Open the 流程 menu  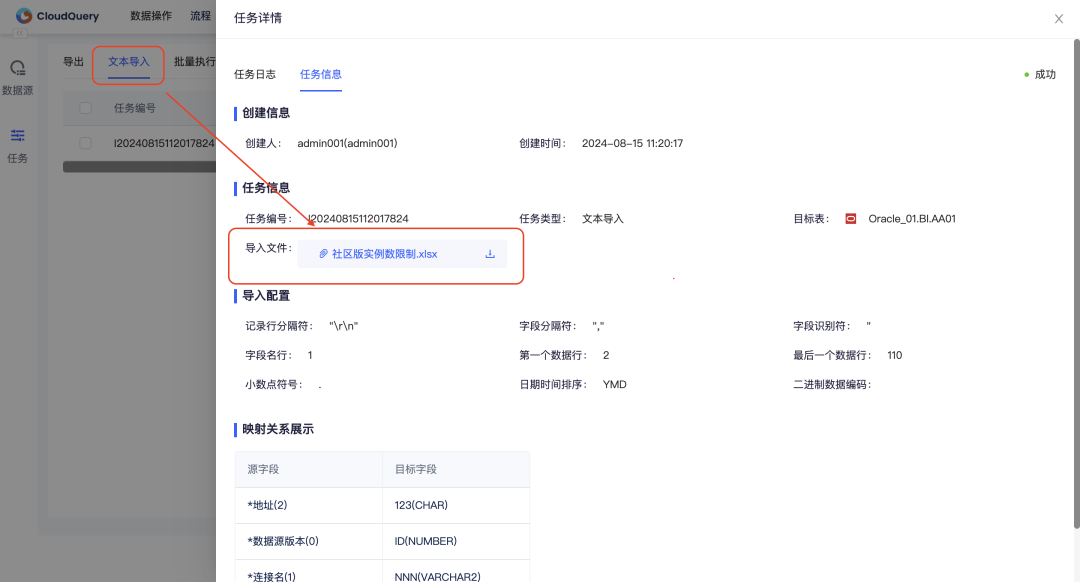[x=200, y=15]
